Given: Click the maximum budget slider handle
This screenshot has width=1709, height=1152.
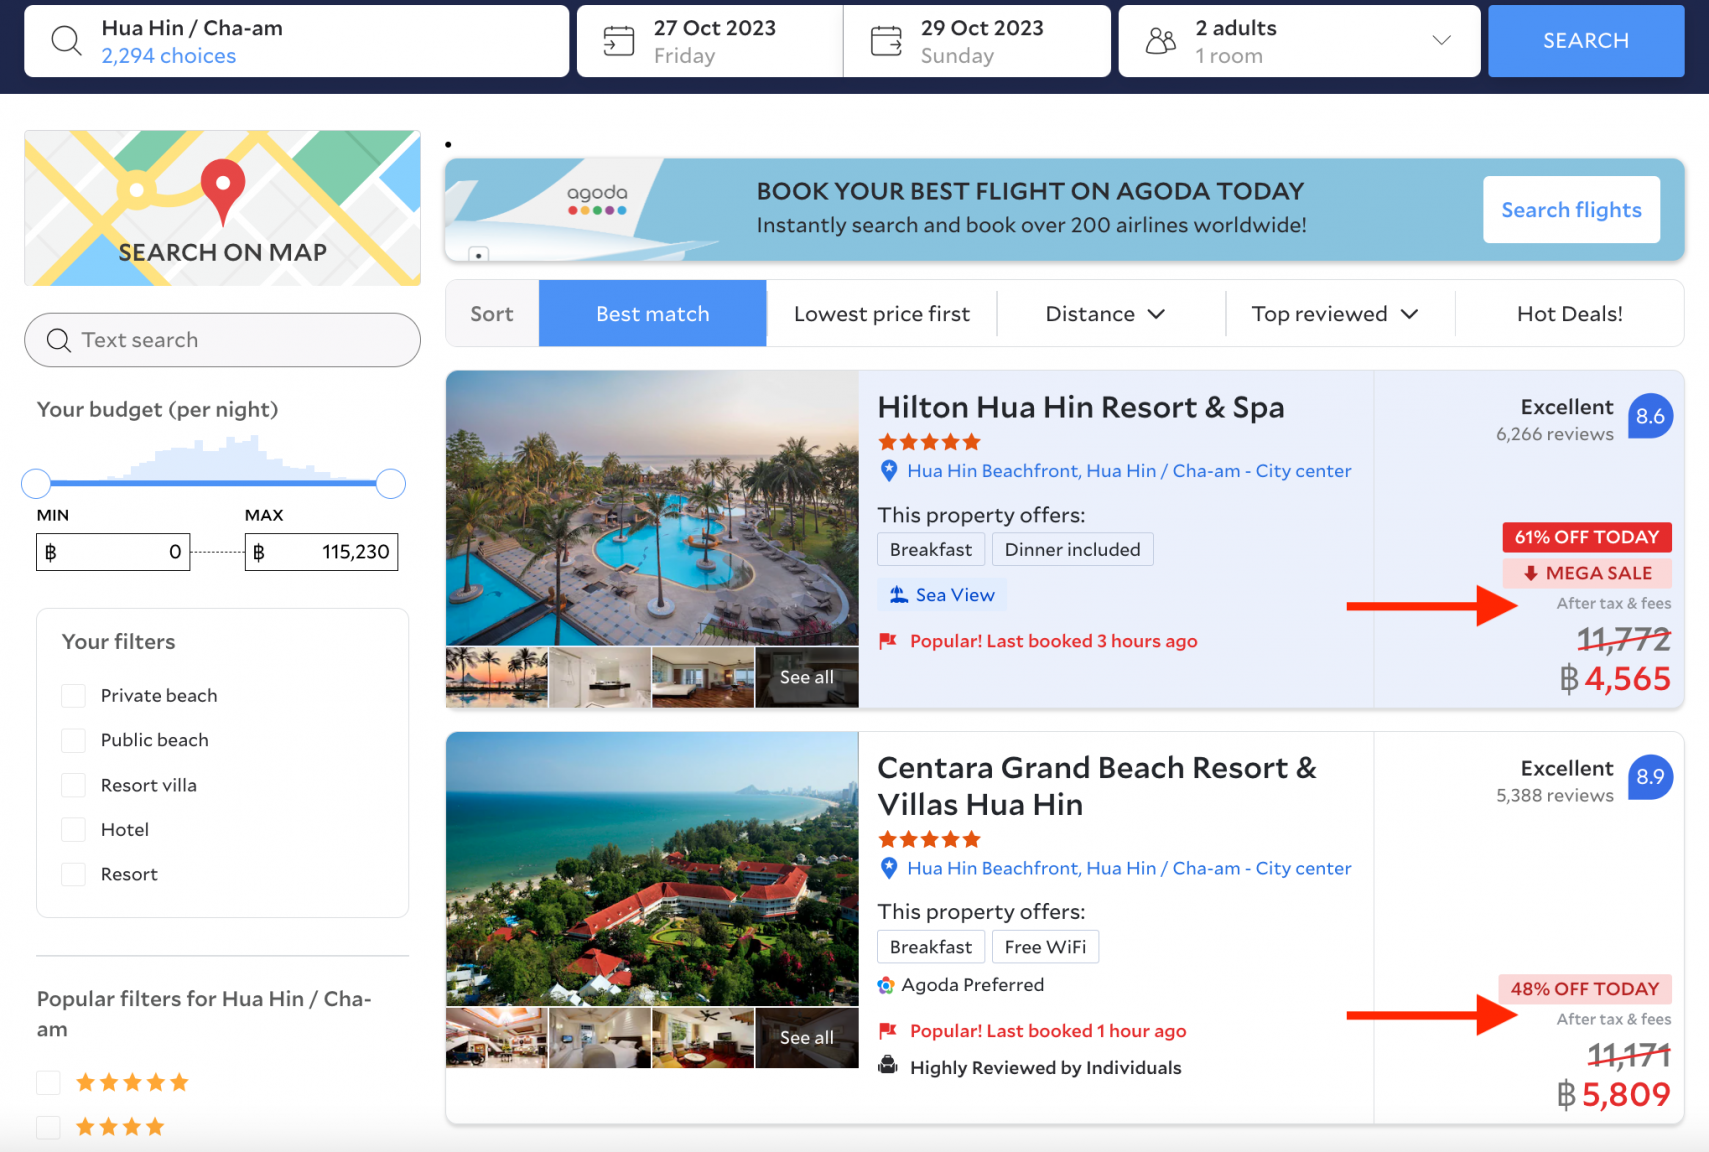Looking at the screenshot, I should click(391, 484).
